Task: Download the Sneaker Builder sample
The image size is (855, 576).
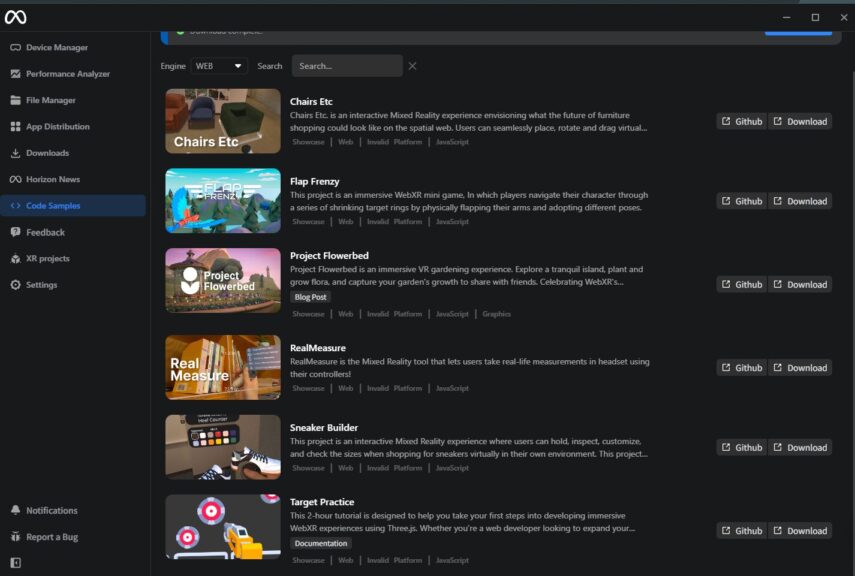Action: click(x=800, y=448)
